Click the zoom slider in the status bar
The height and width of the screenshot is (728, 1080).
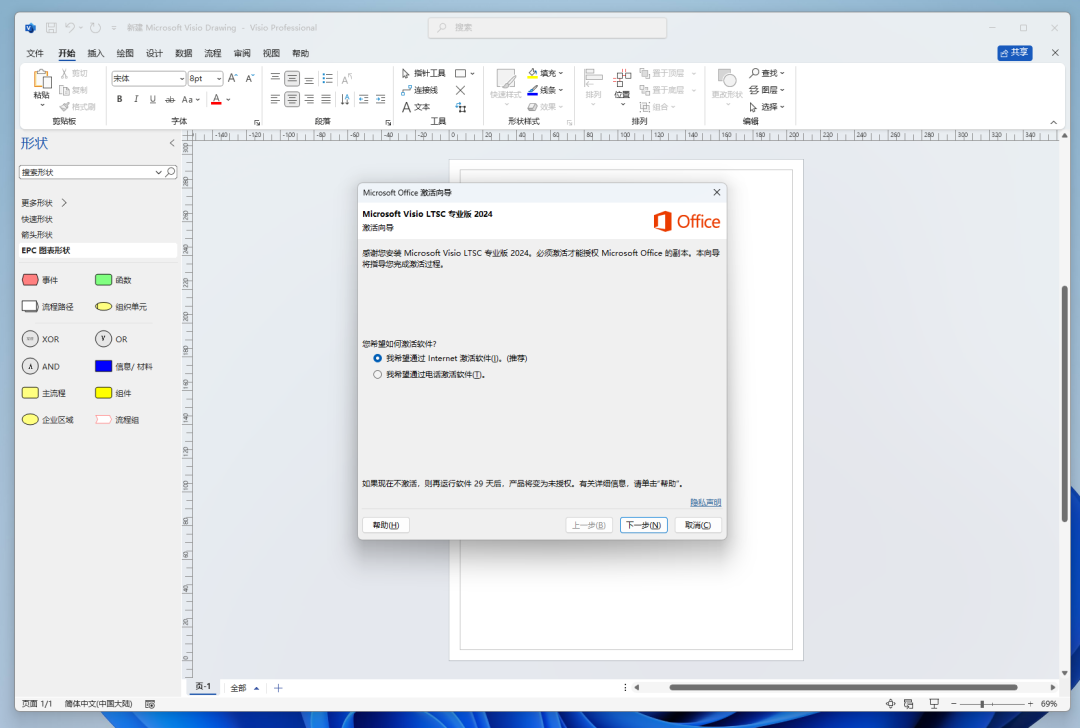coord(992,704)
